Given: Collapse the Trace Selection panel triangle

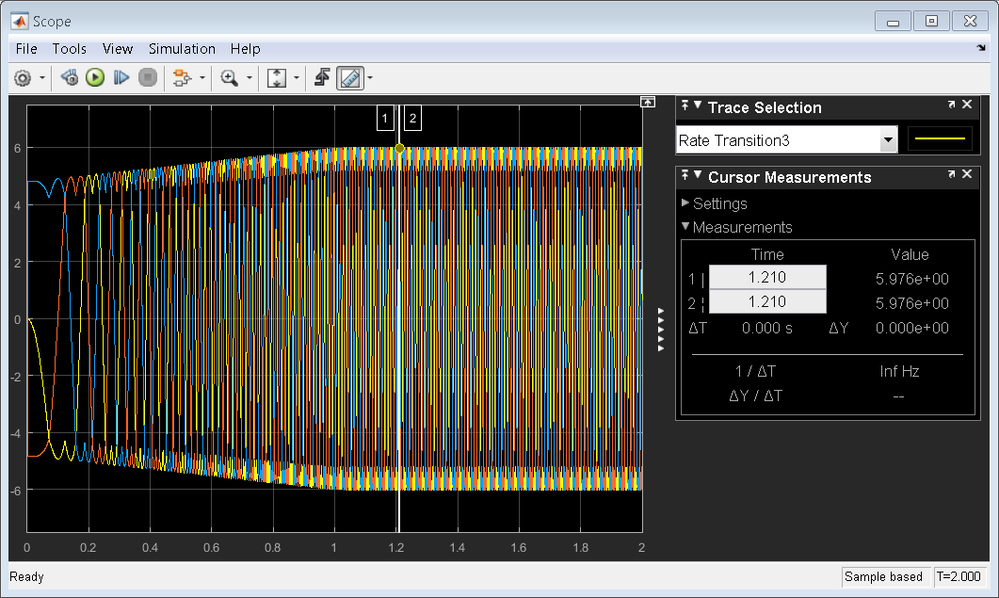Looking at the screenshot, I should pyautogui.click(x=698, y=105).
